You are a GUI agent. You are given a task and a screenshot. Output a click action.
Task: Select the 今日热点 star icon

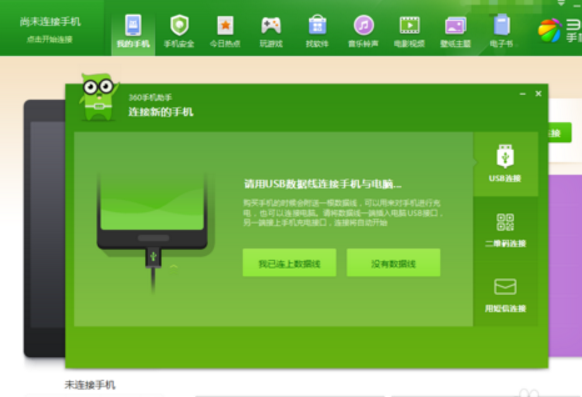tap(225, 26)
